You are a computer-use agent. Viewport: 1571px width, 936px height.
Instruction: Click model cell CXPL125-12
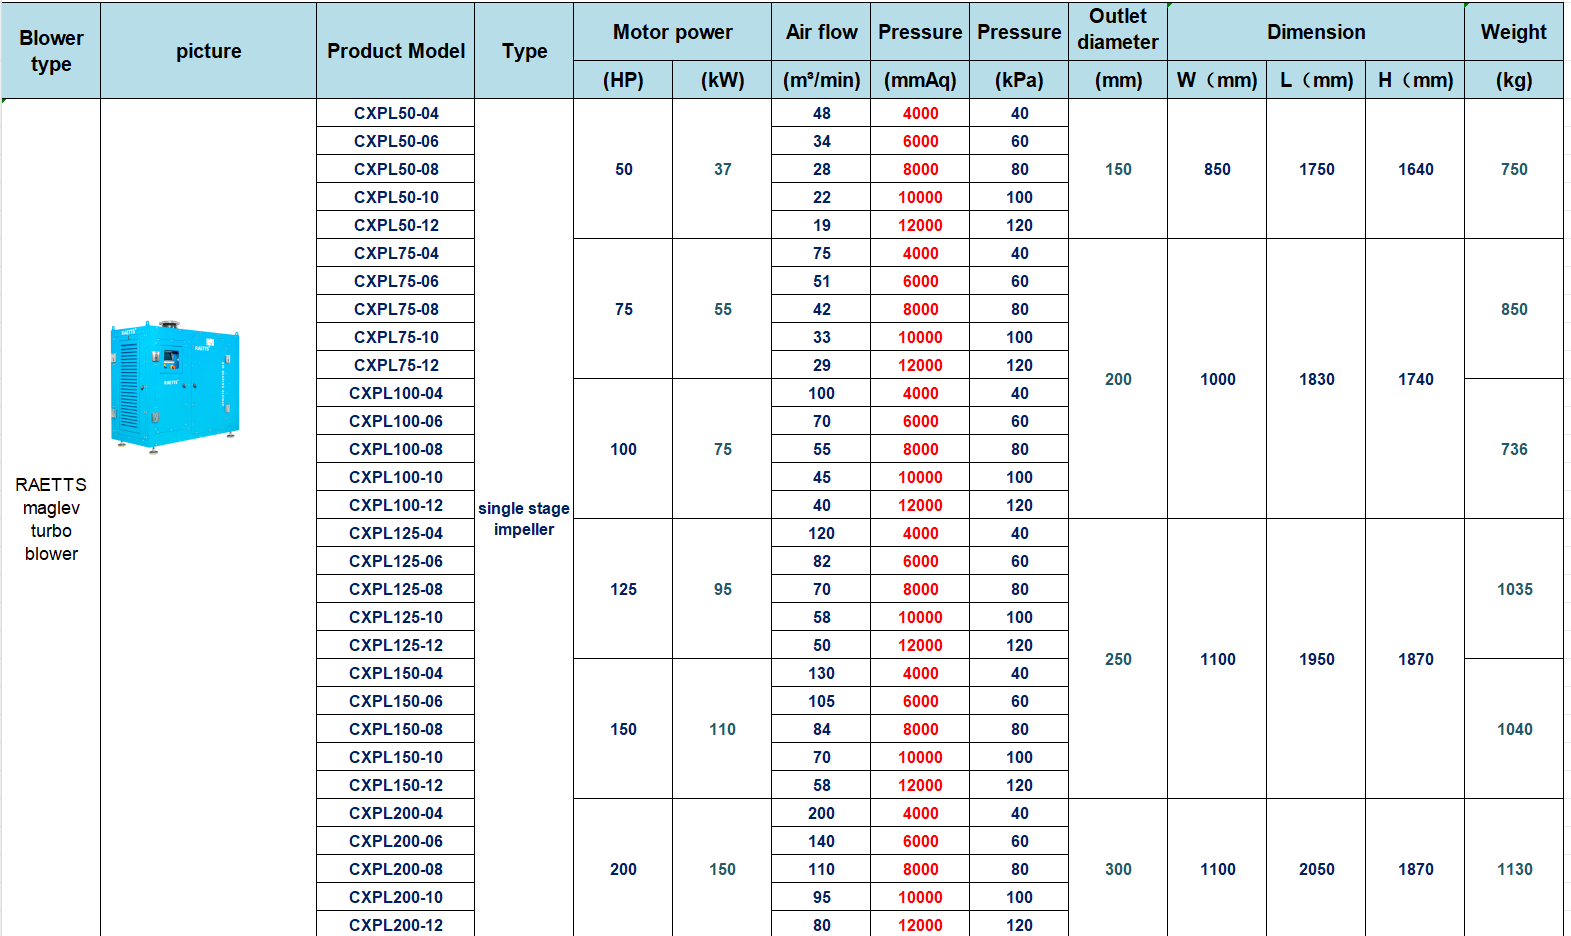396,645
